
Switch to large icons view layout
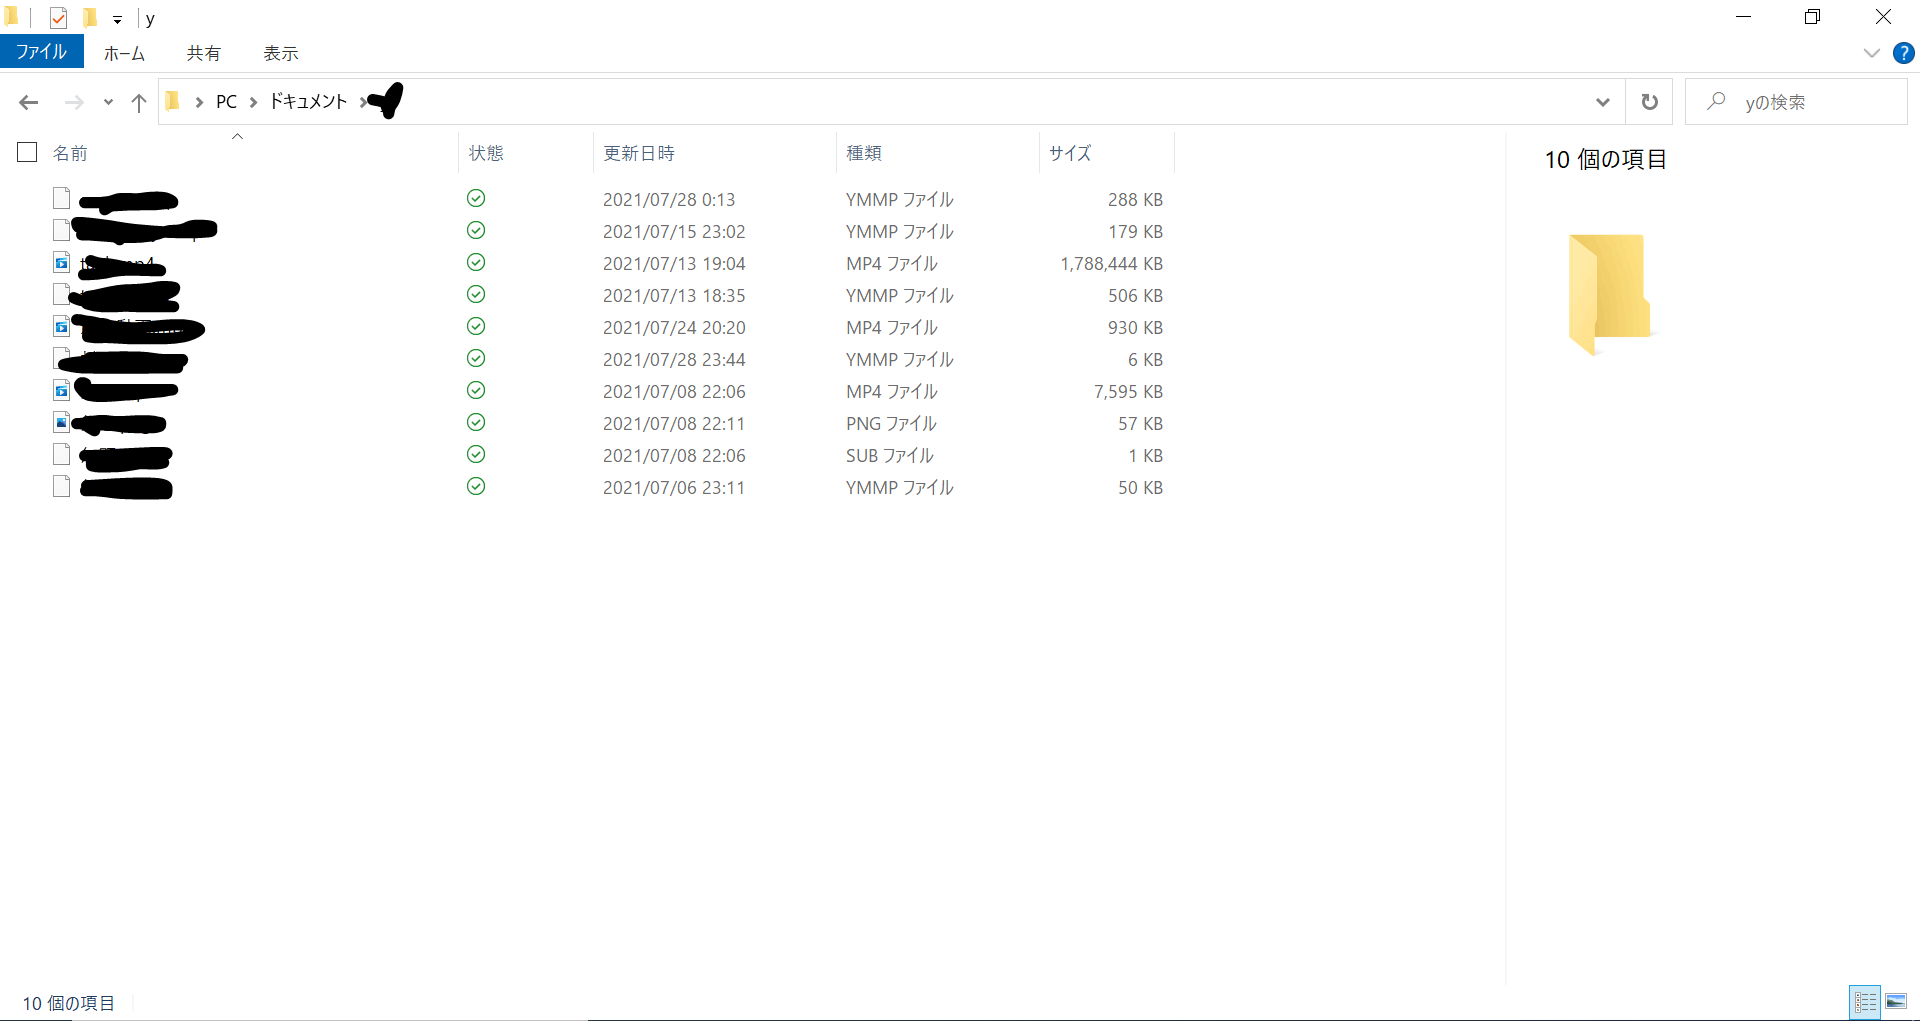(1895, 1001)
